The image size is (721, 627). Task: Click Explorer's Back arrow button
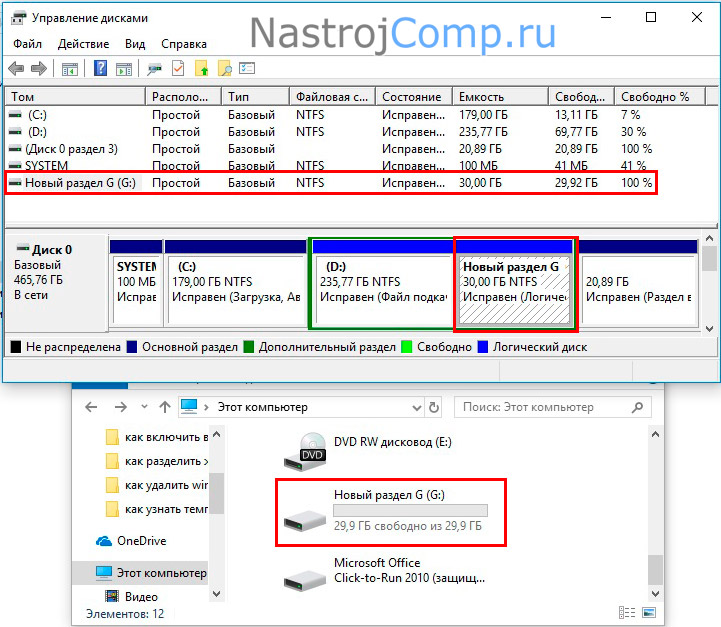[92, 407]
